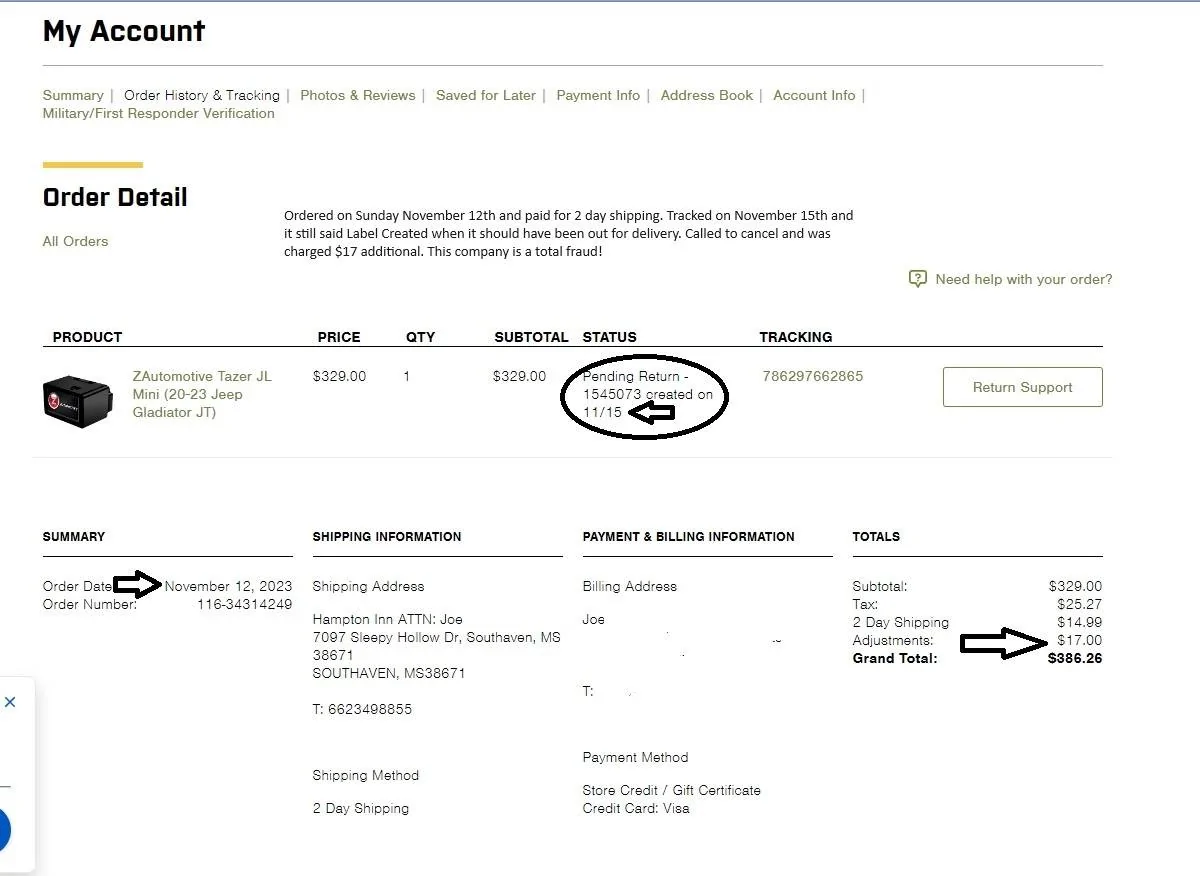This screenshot has height=876, width=1200.
Task: Click the Need help with your order link
Action: (1023, 279)
